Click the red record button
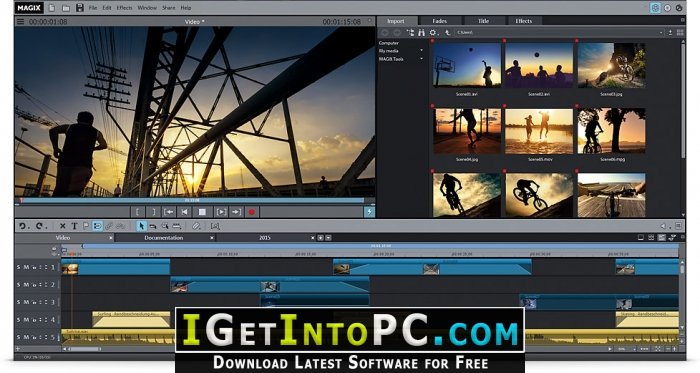700x373 pixels. tap(251, 212)
